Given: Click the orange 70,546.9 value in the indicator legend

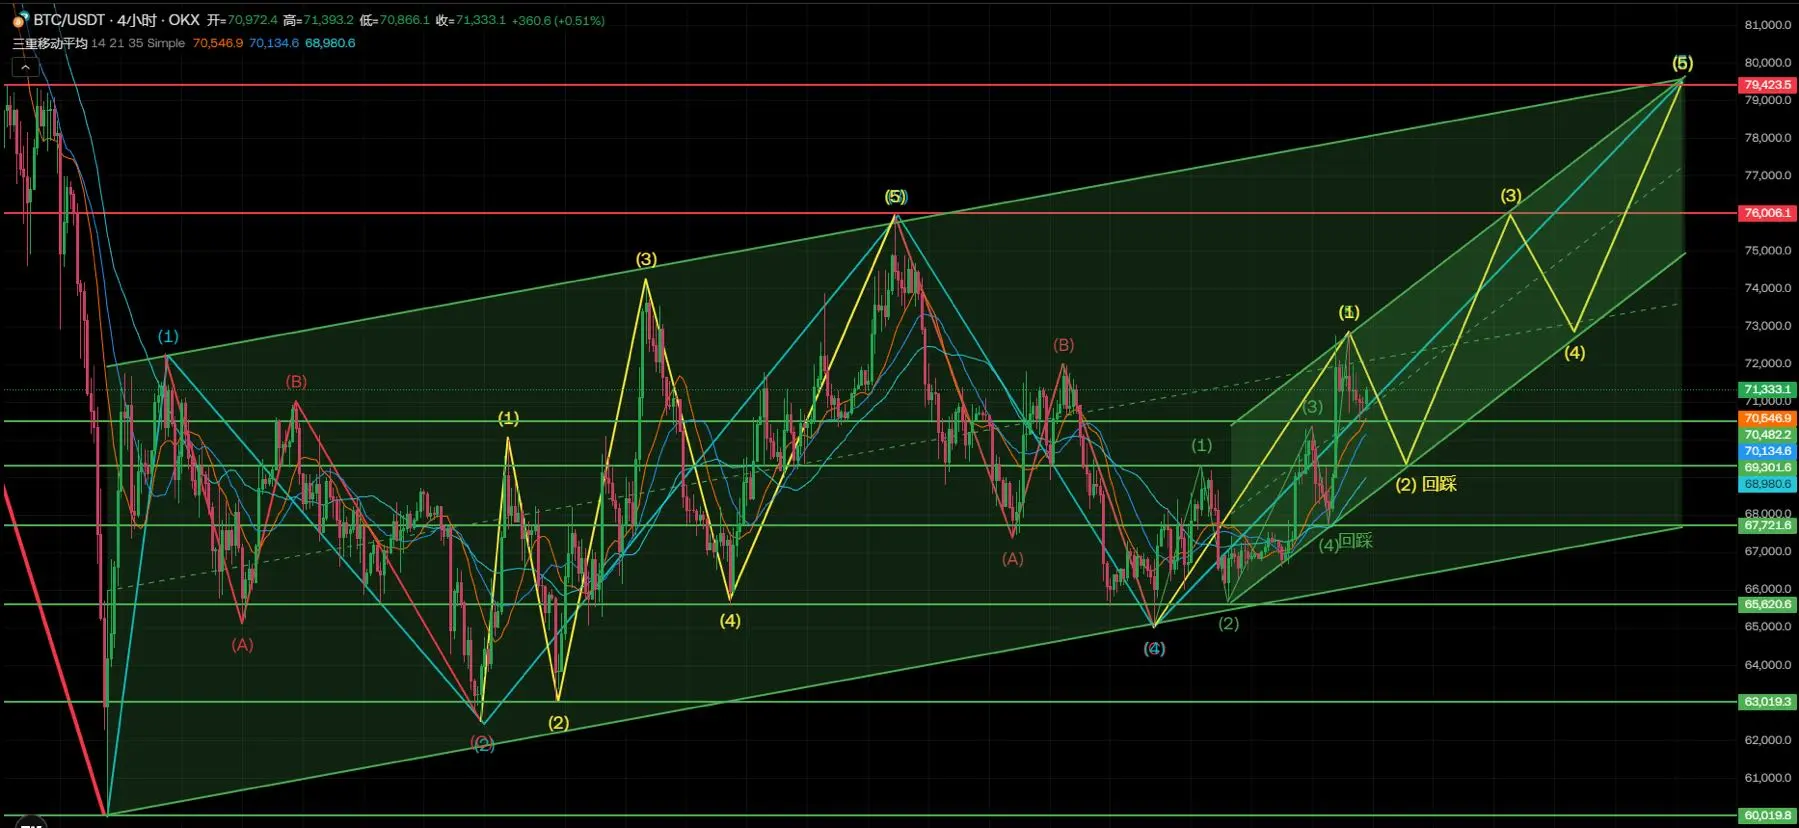Looking at the screenshot, I should (218, 43).
